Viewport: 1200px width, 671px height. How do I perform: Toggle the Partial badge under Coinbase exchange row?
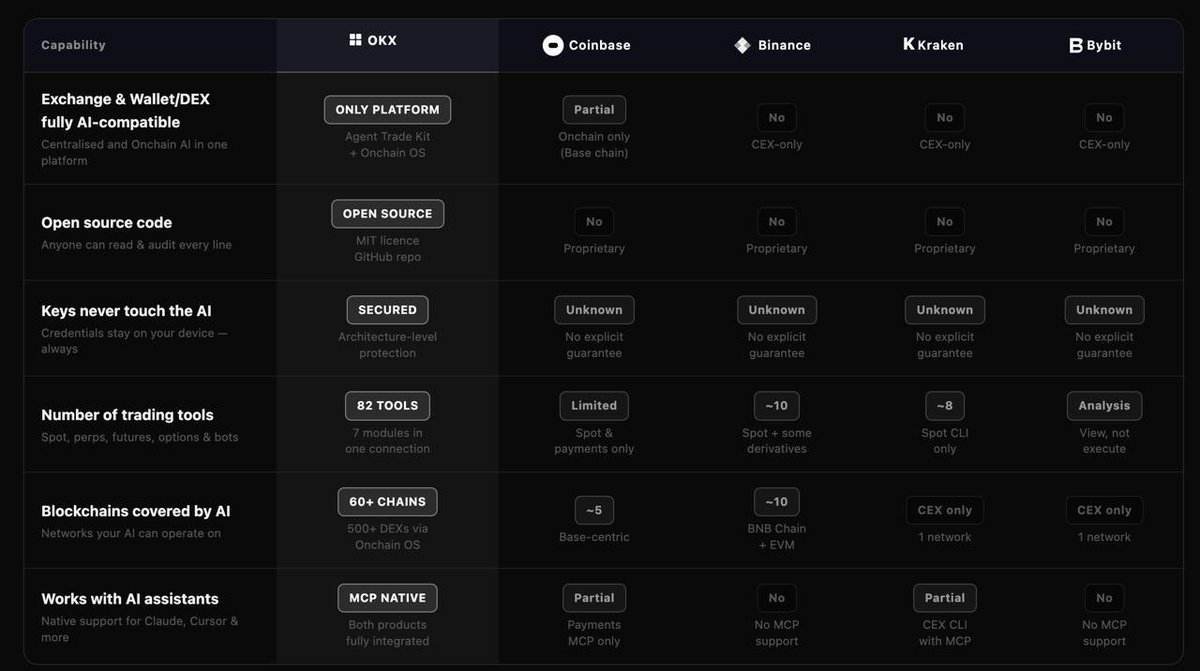point(594,109)
